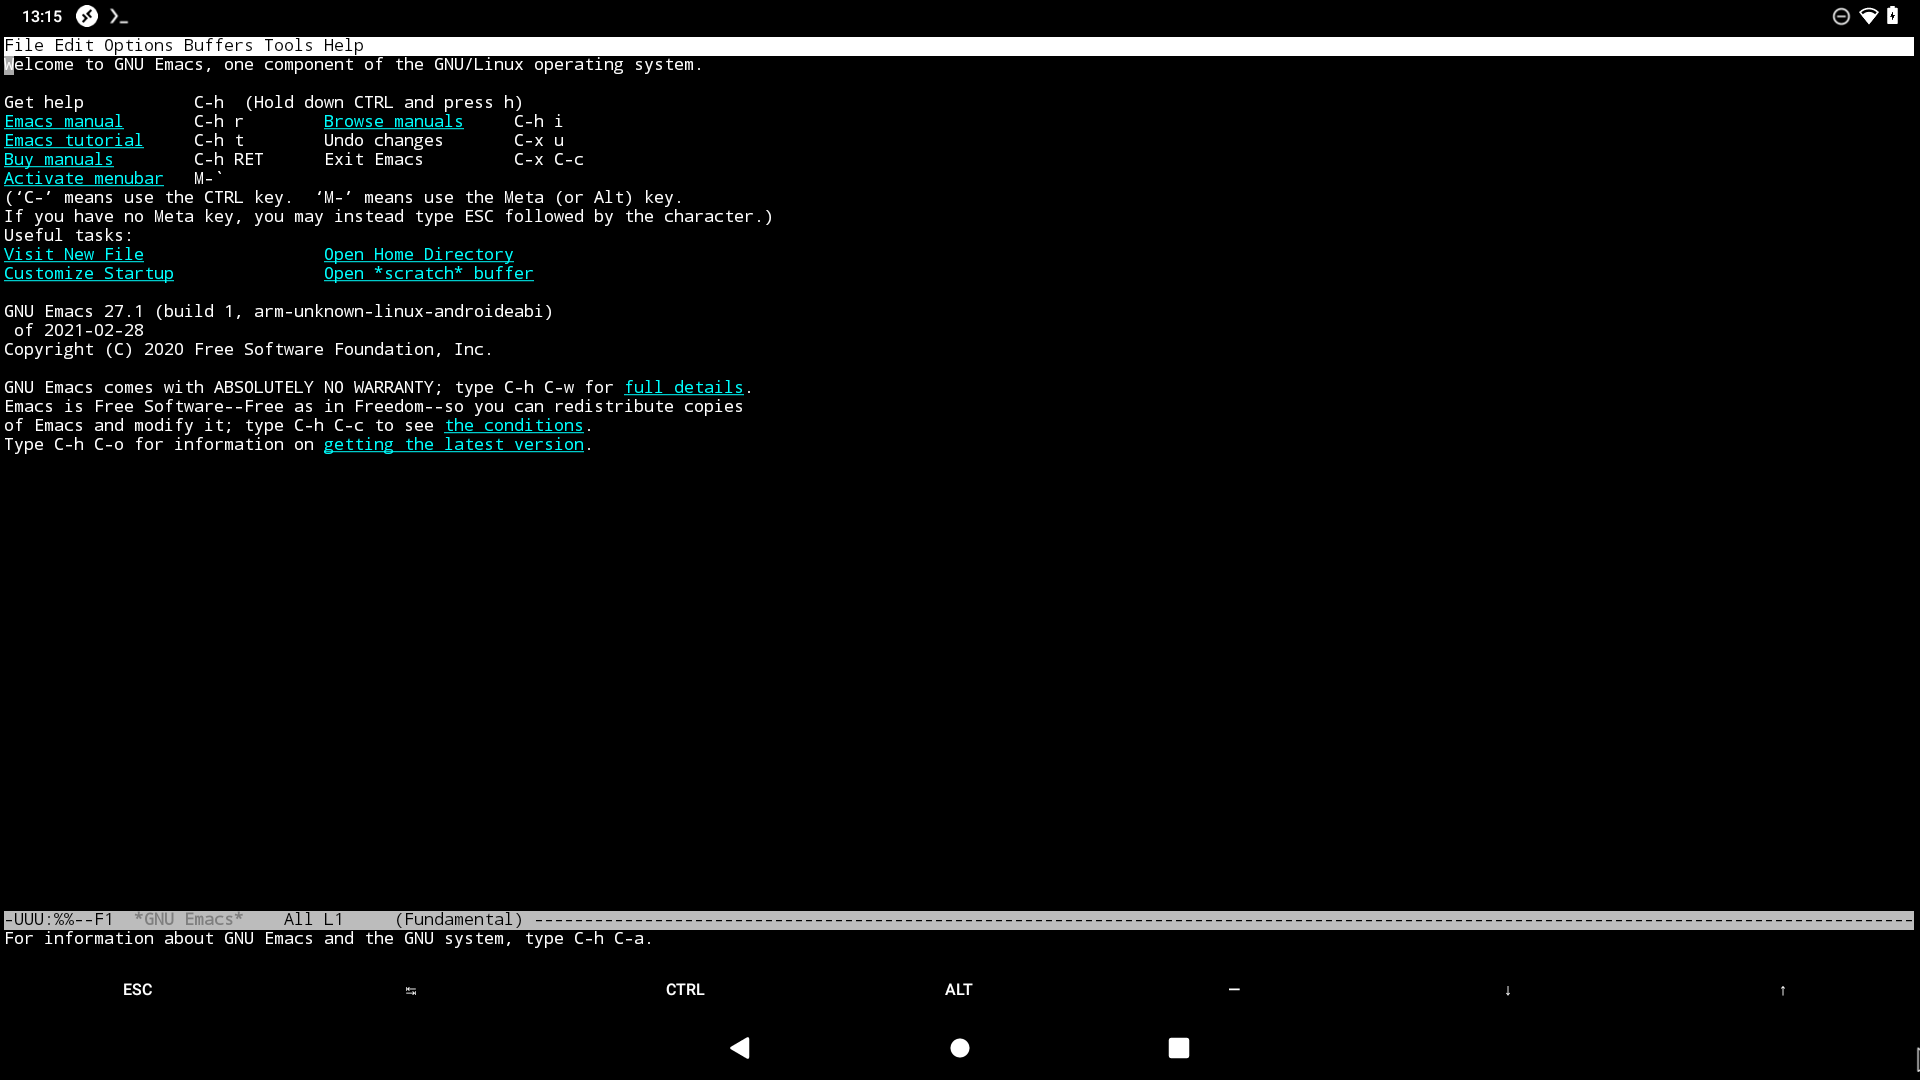This screenshot has width=1920, height=1080.
Task: Tap the Do Not Disturb status icon
Action: pyautogui.click(x=1842, y=16)
